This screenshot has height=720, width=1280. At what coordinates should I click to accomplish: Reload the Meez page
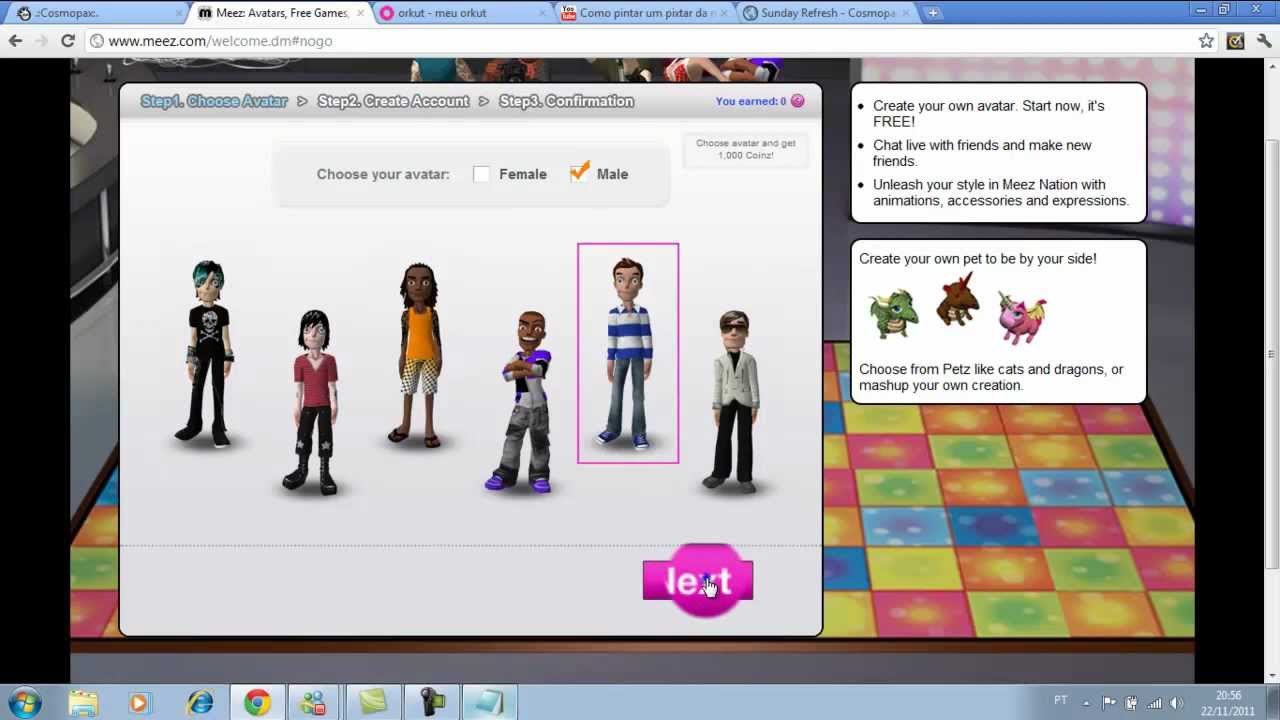coord(67,41)
